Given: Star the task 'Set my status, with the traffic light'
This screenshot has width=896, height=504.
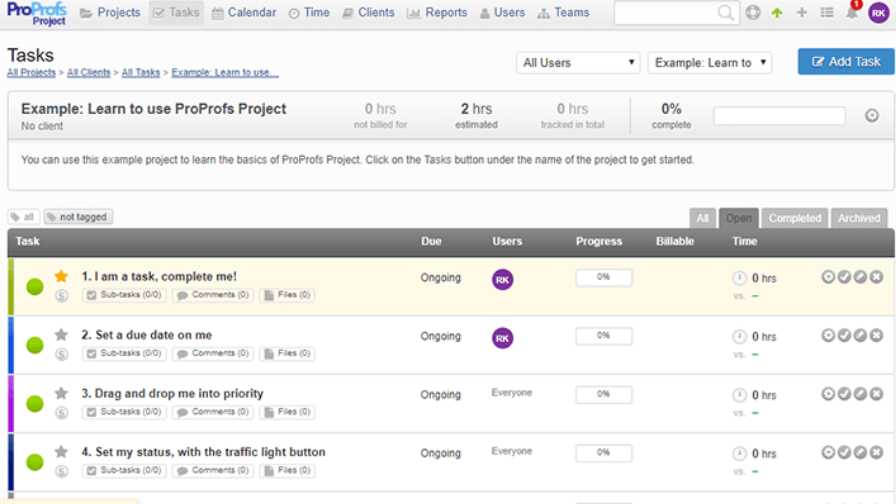Looking at the screenshot, I should (x=61, y=452).
